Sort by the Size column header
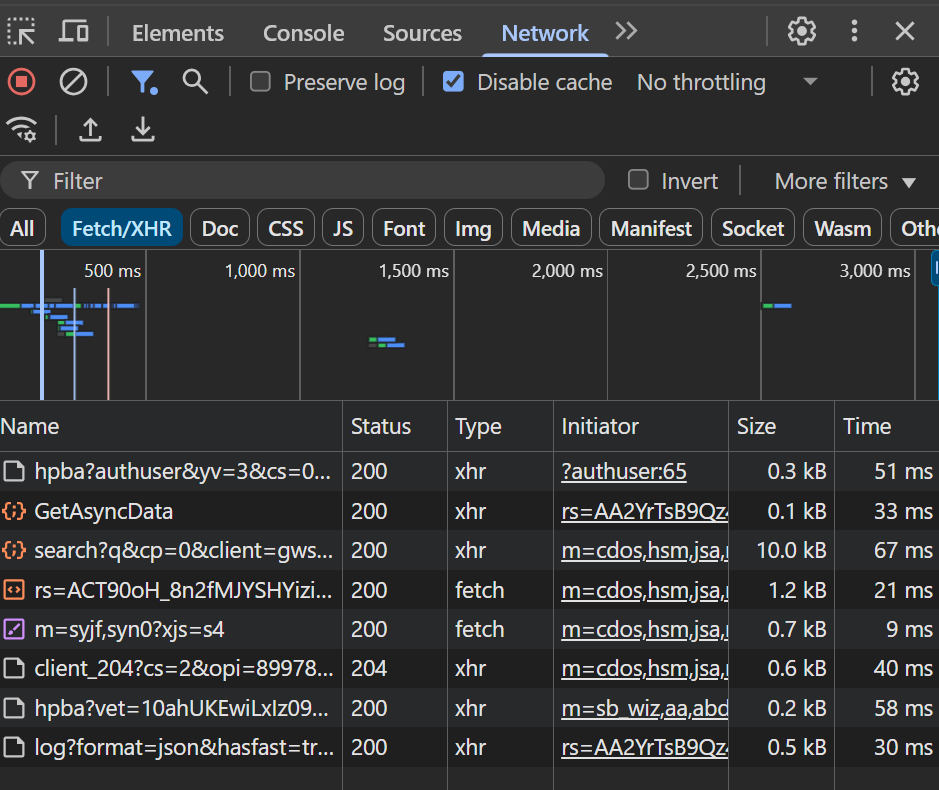 pyautogui.click(x=781, y=426)
